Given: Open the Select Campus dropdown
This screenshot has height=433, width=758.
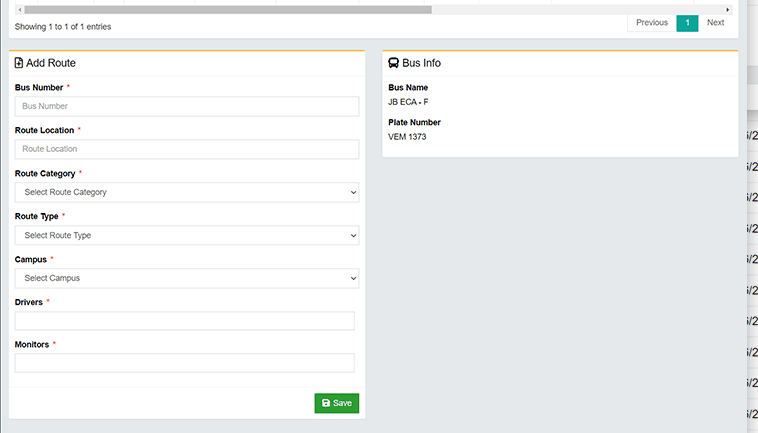Looking at the screenshot, I should coord(187,278).
